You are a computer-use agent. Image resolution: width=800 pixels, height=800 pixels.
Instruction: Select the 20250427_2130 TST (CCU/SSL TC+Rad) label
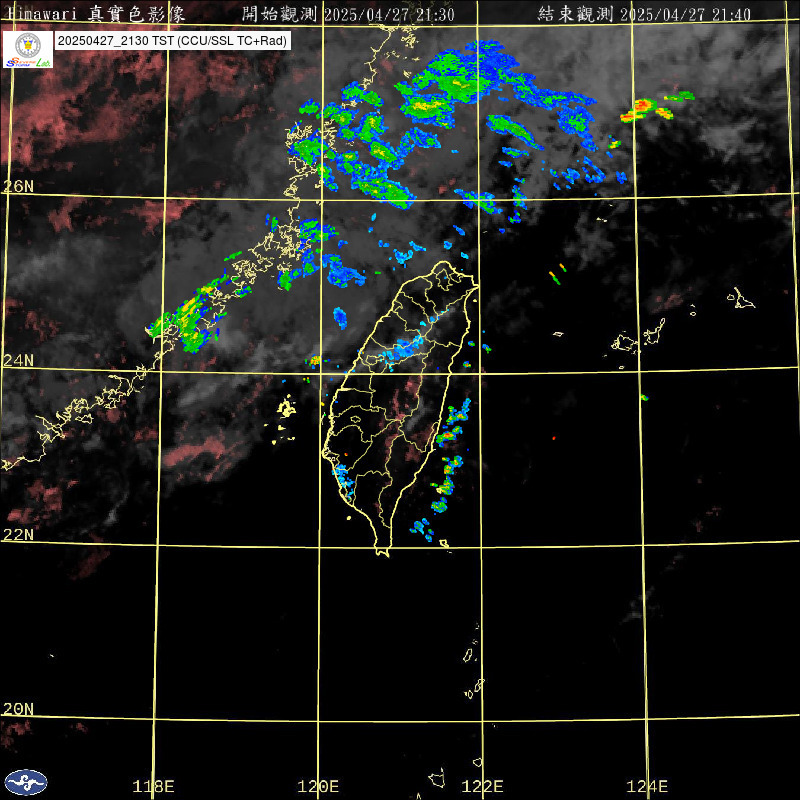(172, 41)
